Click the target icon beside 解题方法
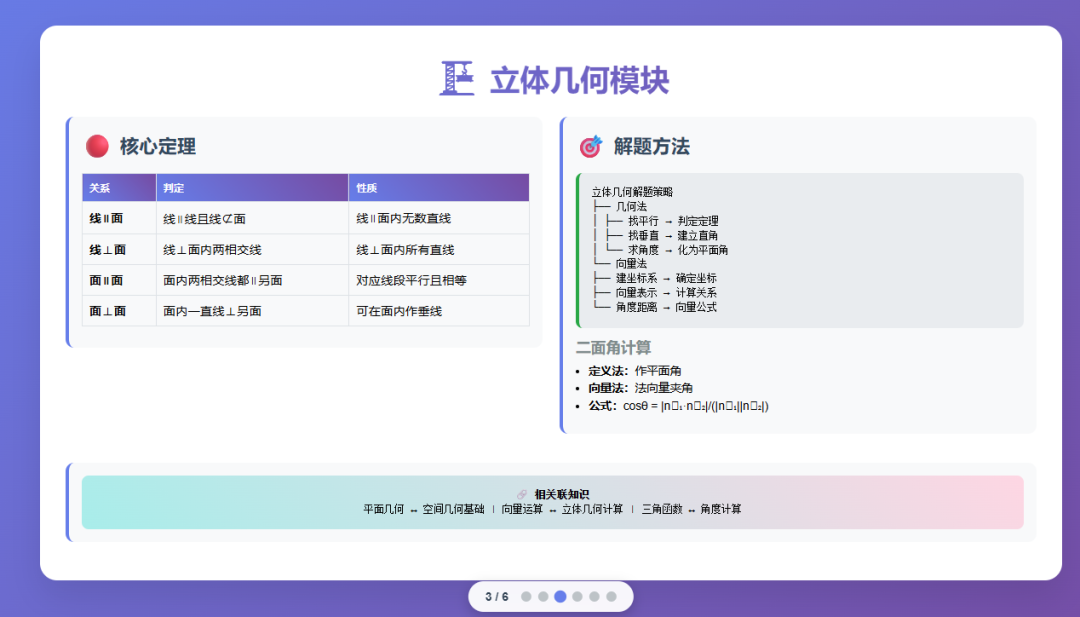The height and width of the screenshot is (617, 1080). click(x=591, y=146)
